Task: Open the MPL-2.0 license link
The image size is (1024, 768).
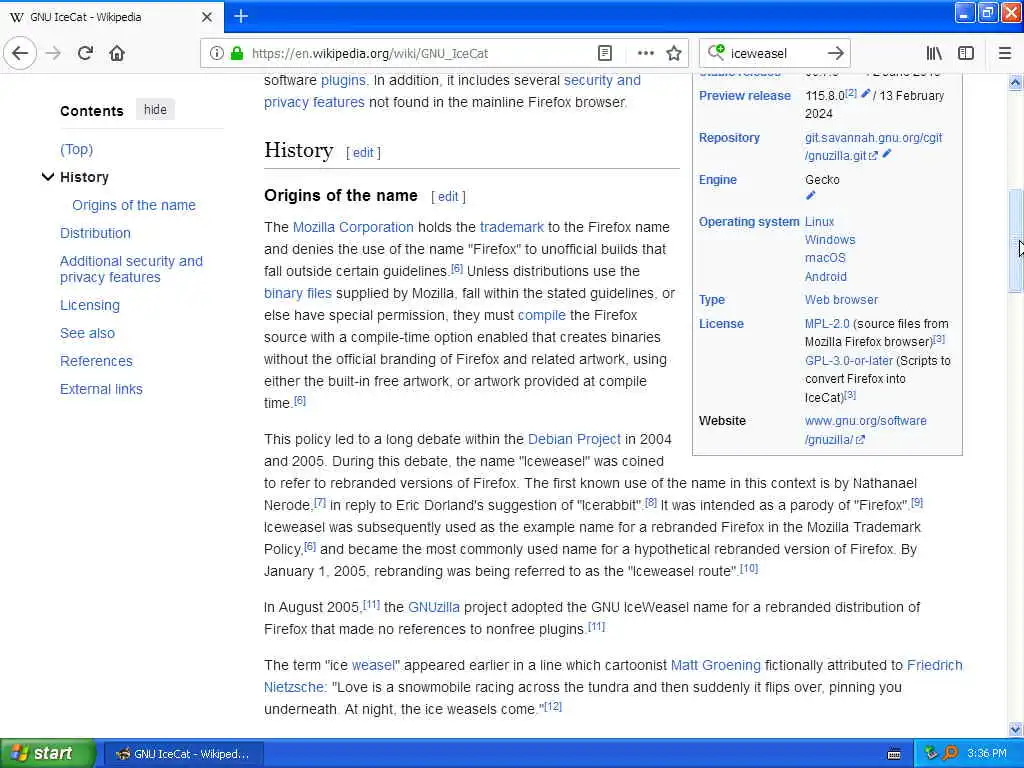Action: point(827,324)
